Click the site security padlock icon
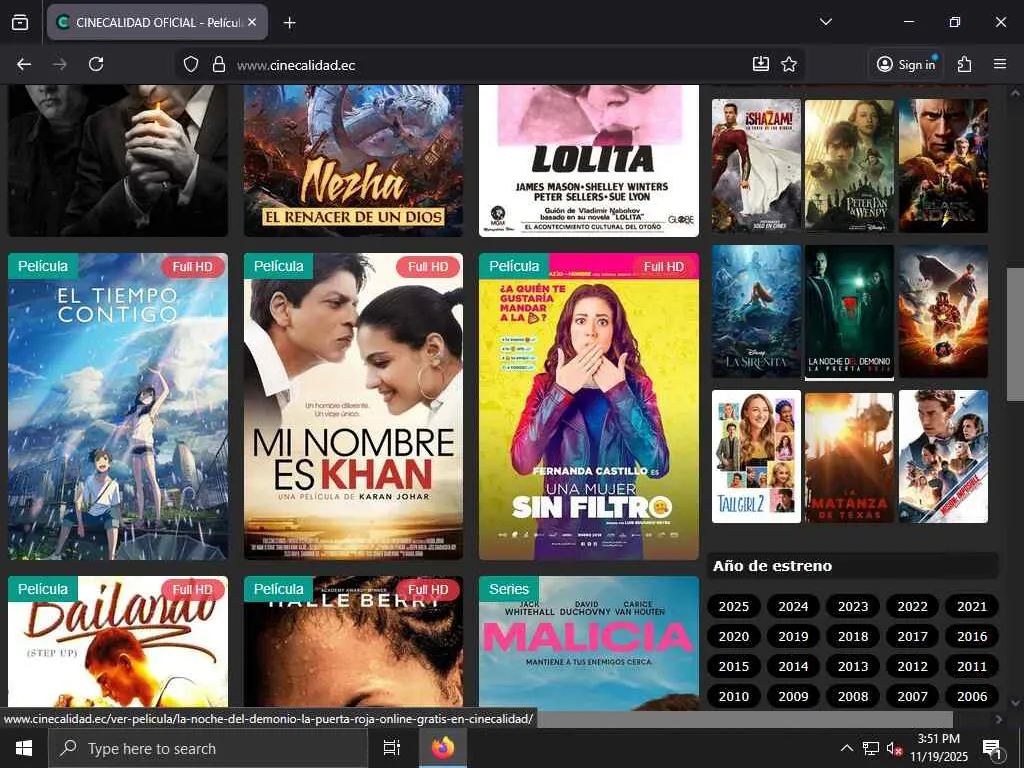 [219, 65]
